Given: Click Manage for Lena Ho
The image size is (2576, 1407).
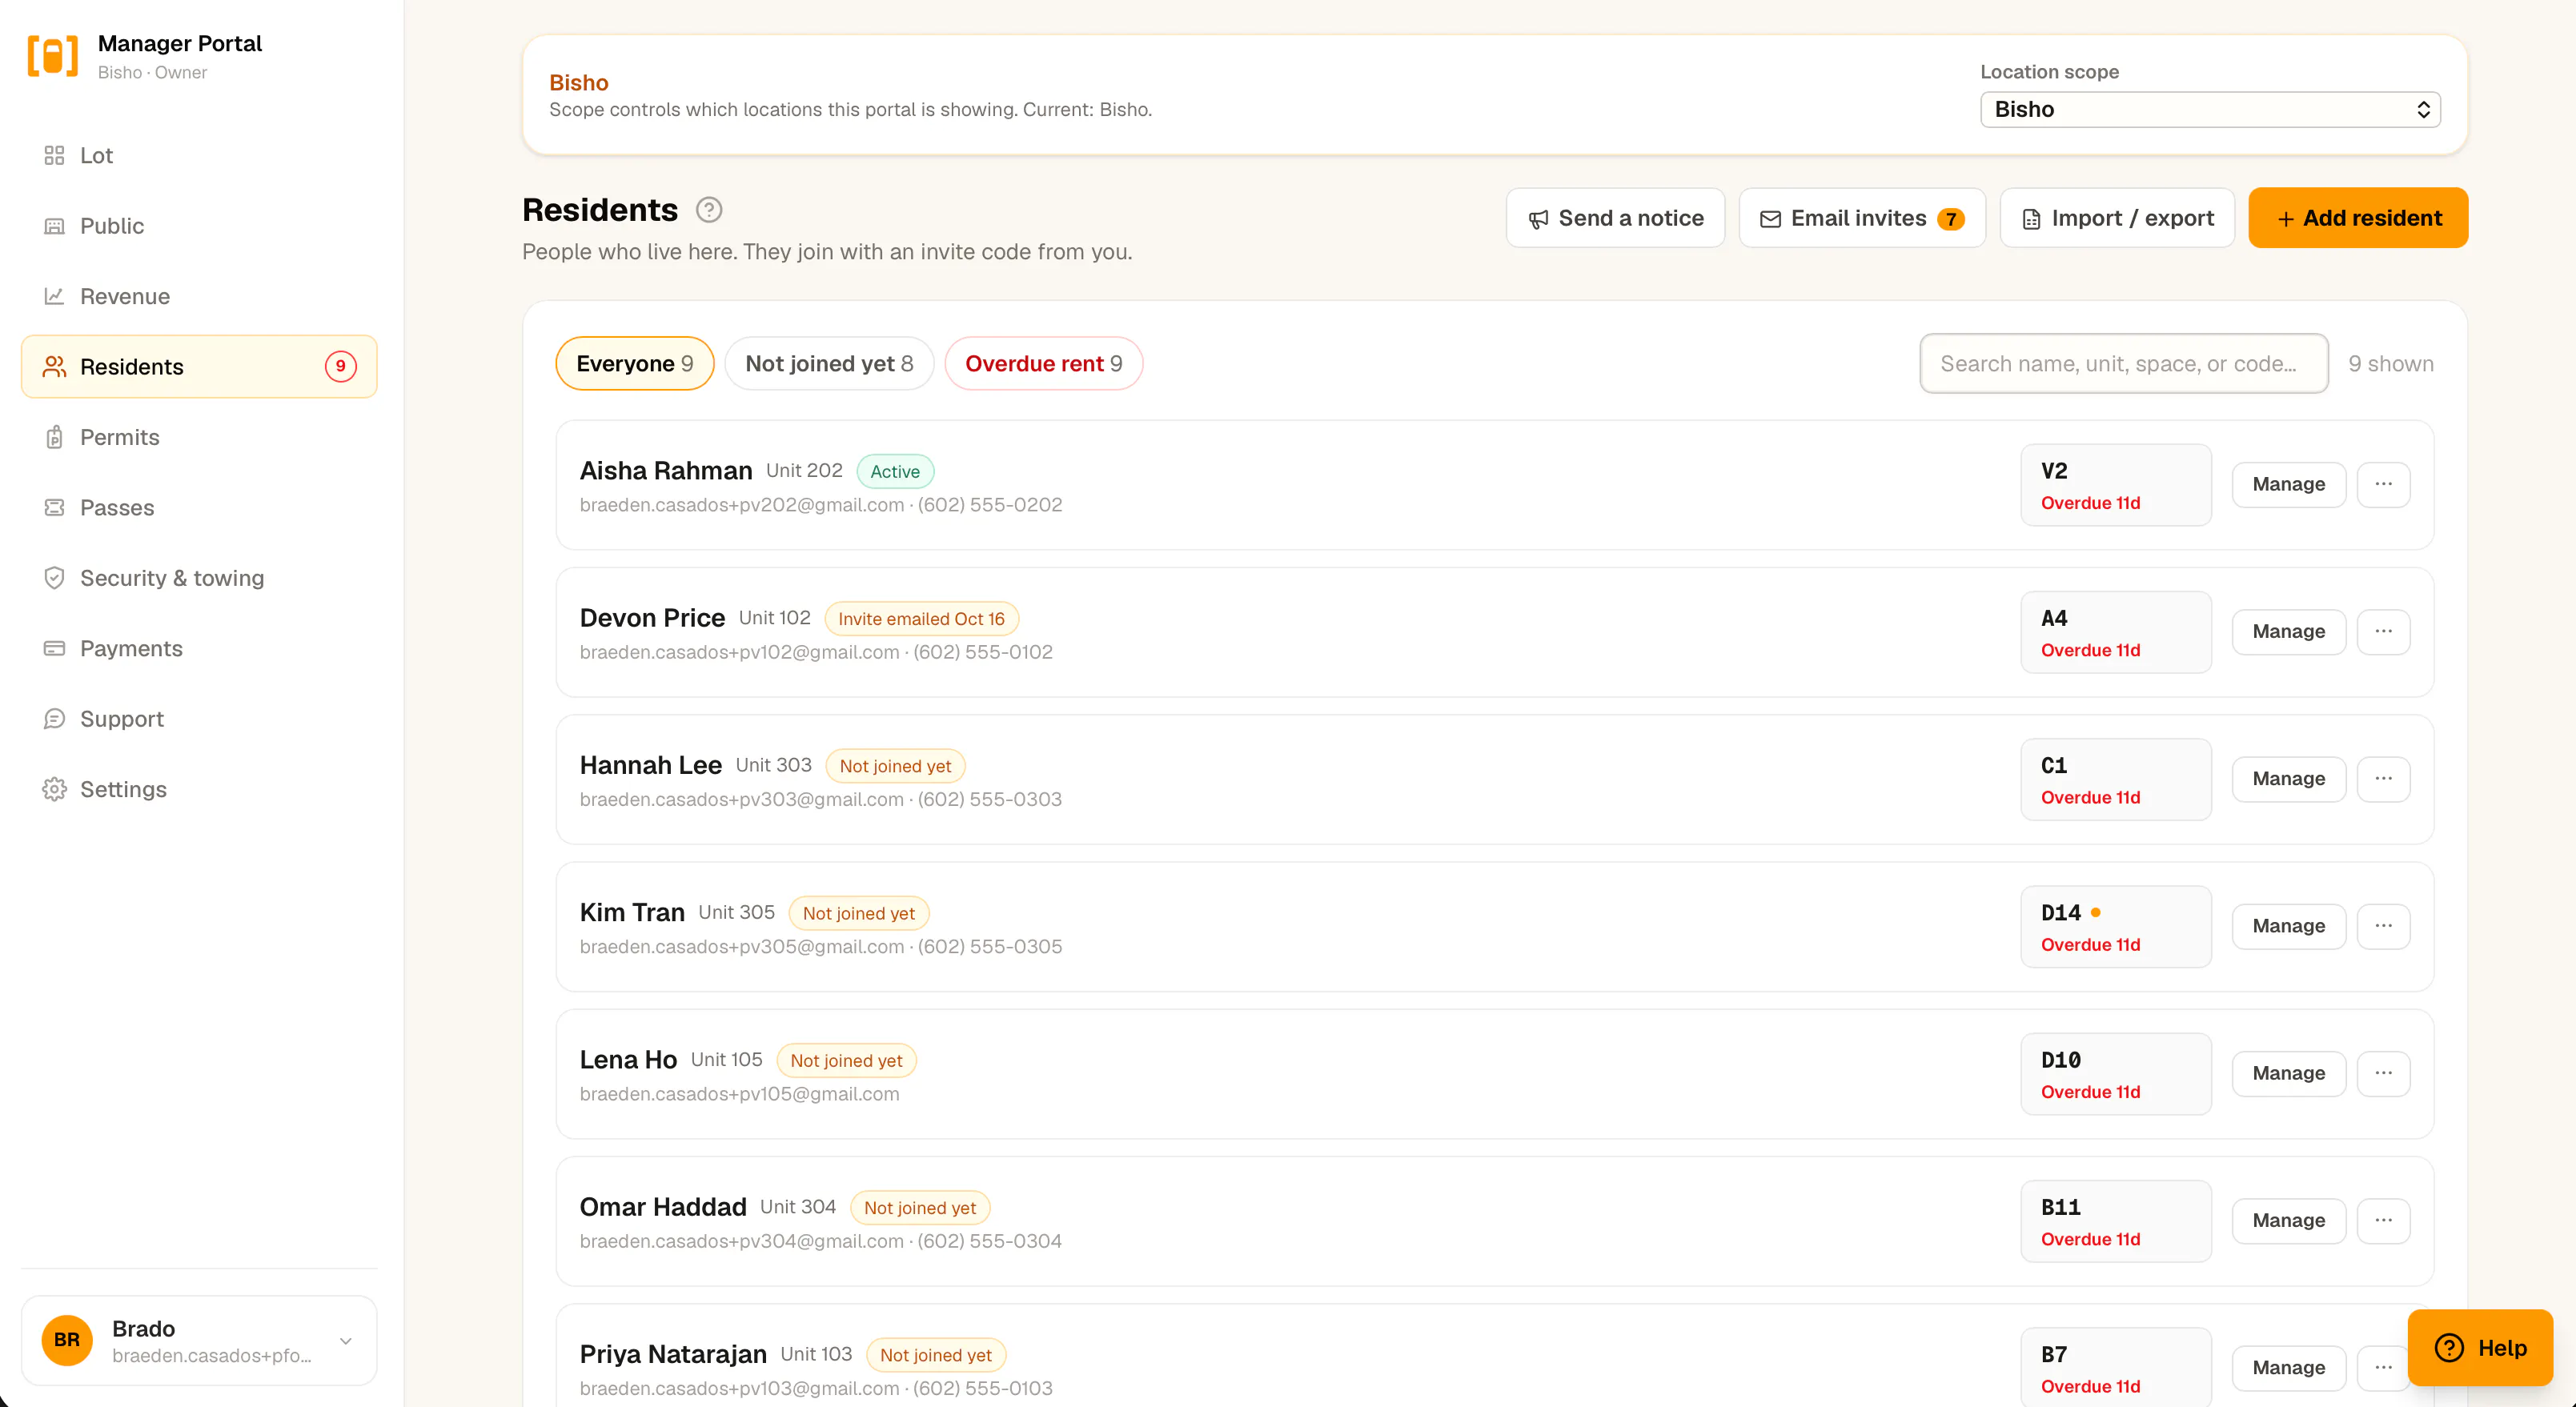Looking at the screenshot, I should coord(2289,1073).
